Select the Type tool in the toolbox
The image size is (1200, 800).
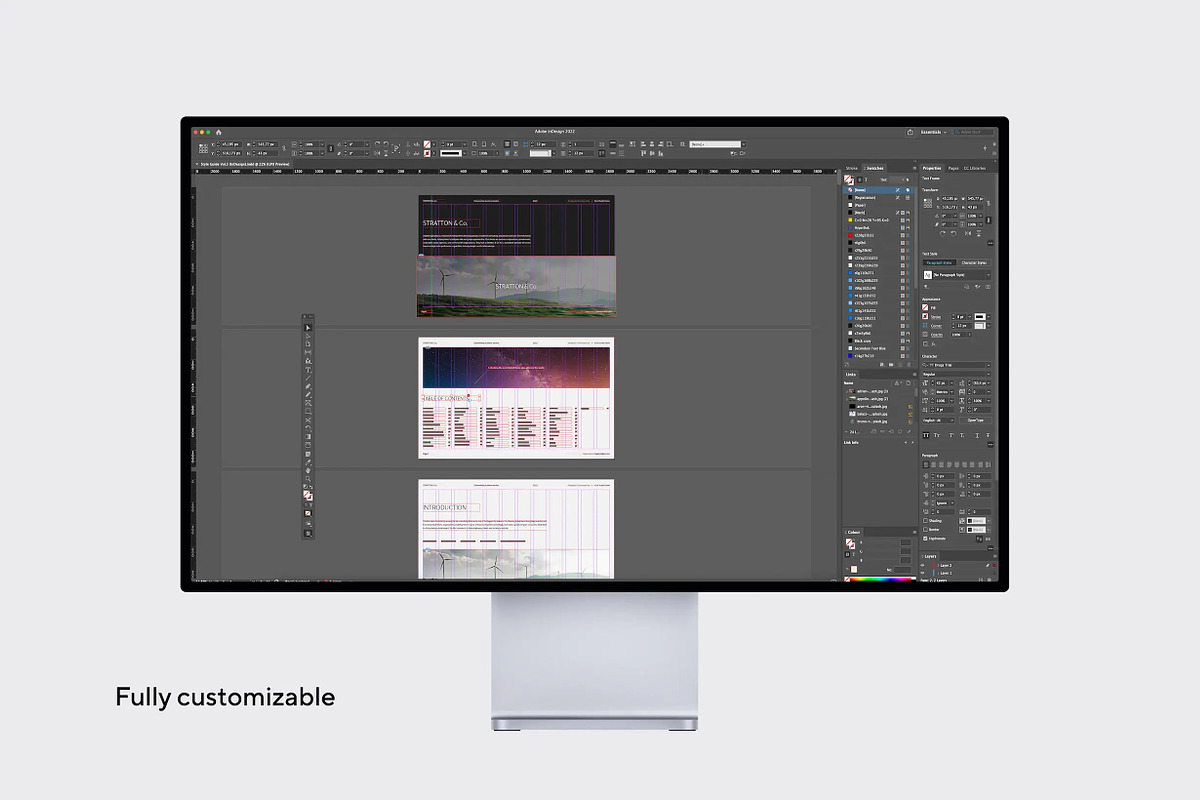coord(308,370)
